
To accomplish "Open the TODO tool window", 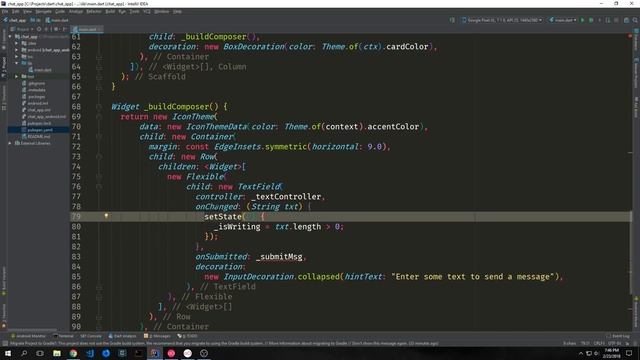I will [188, 336].
